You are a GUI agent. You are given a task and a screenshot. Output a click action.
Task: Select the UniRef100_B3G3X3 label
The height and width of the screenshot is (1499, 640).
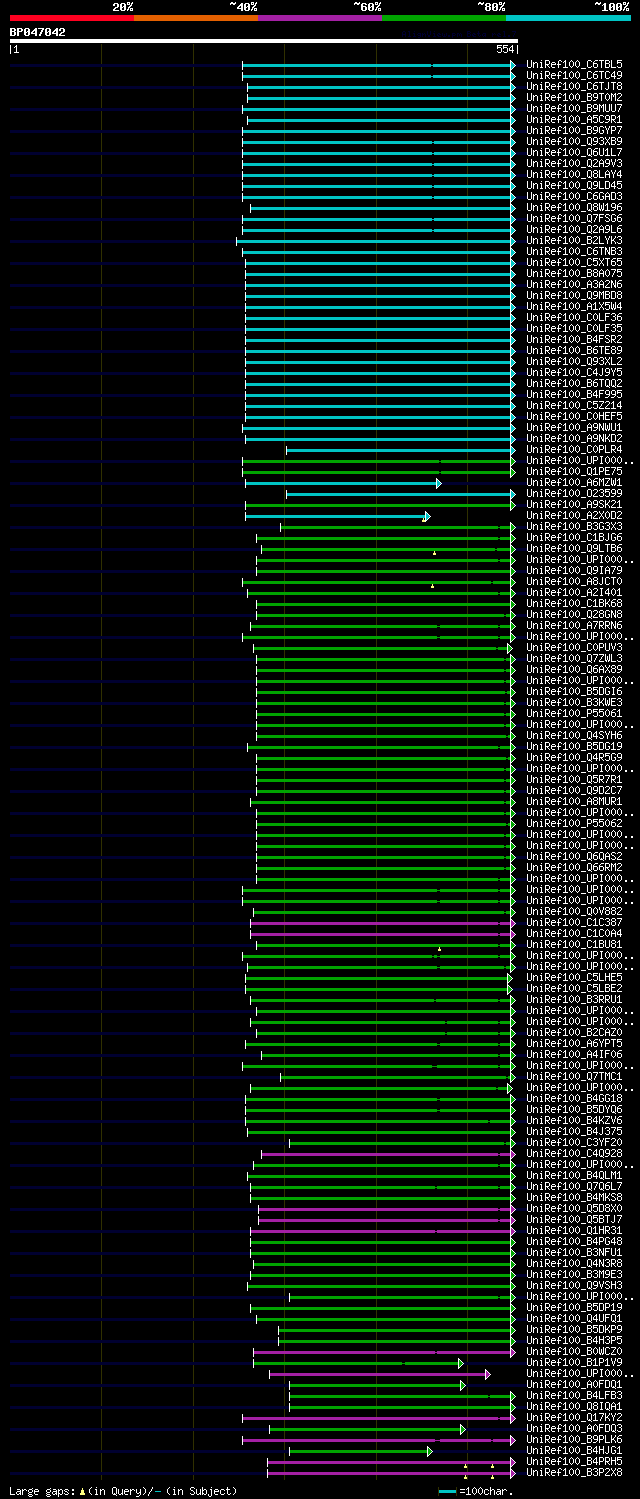pyautogui.click(x=574, y=526)
